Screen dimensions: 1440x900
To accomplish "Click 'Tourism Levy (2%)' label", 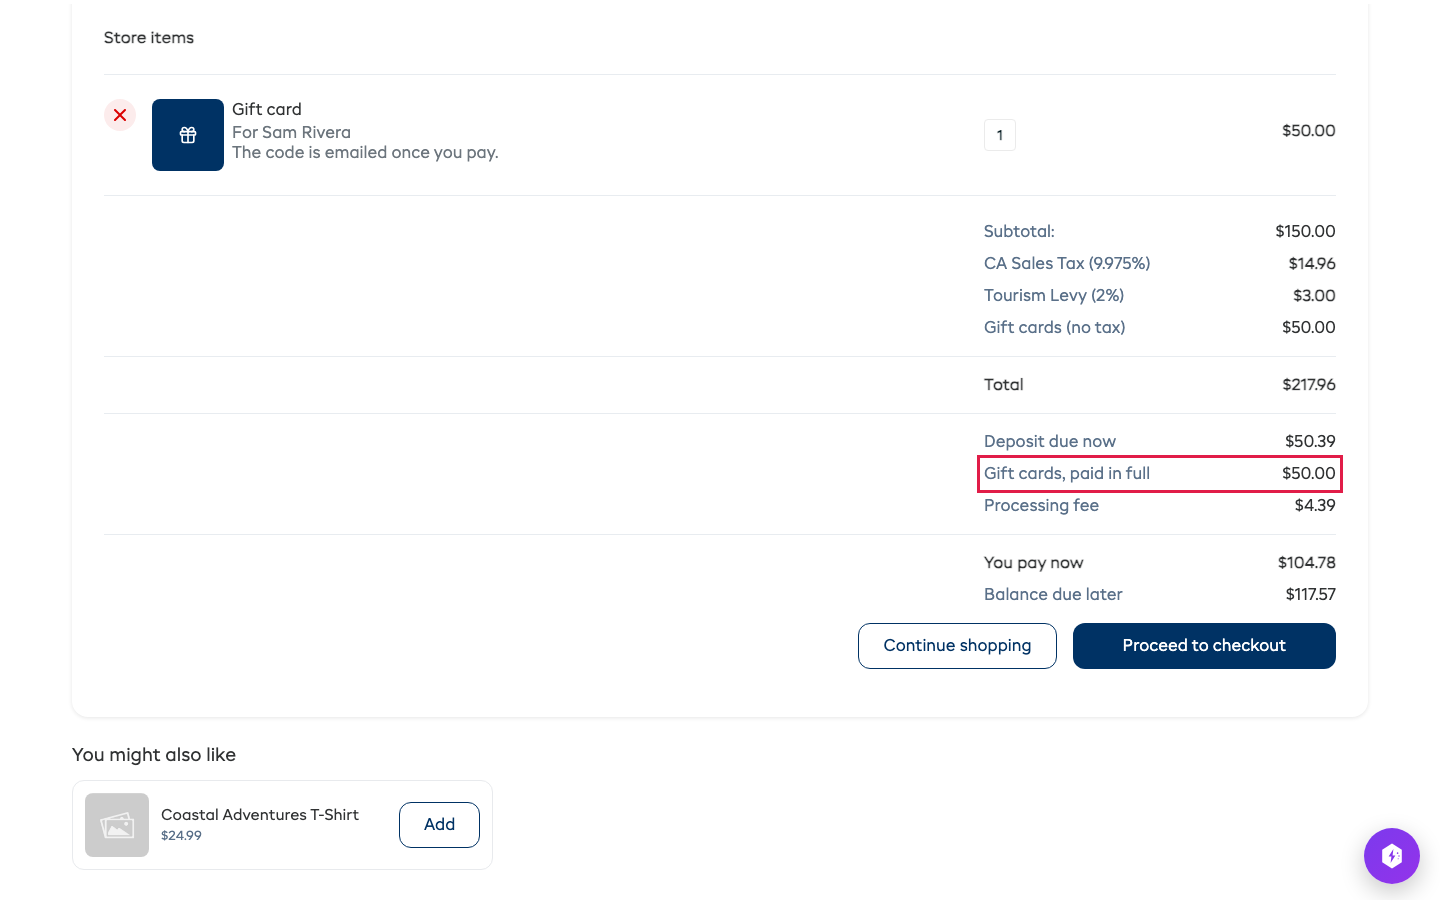I will (x=1054, y=295).
